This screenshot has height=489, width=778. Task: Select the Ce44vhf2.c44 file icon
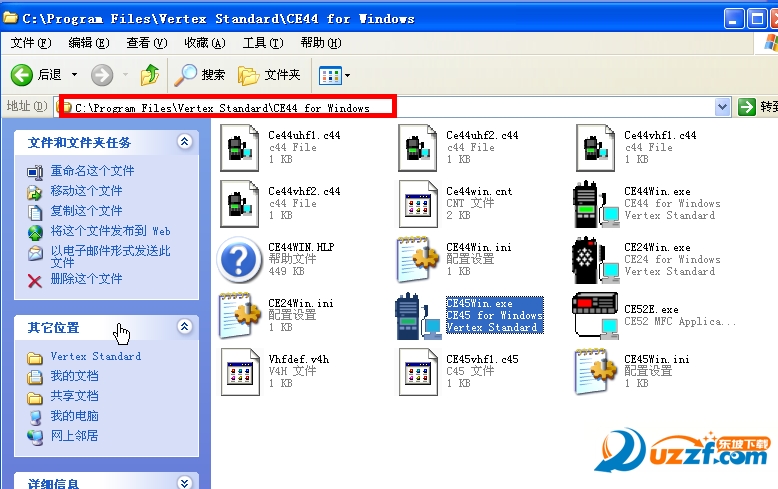(240, 204)
